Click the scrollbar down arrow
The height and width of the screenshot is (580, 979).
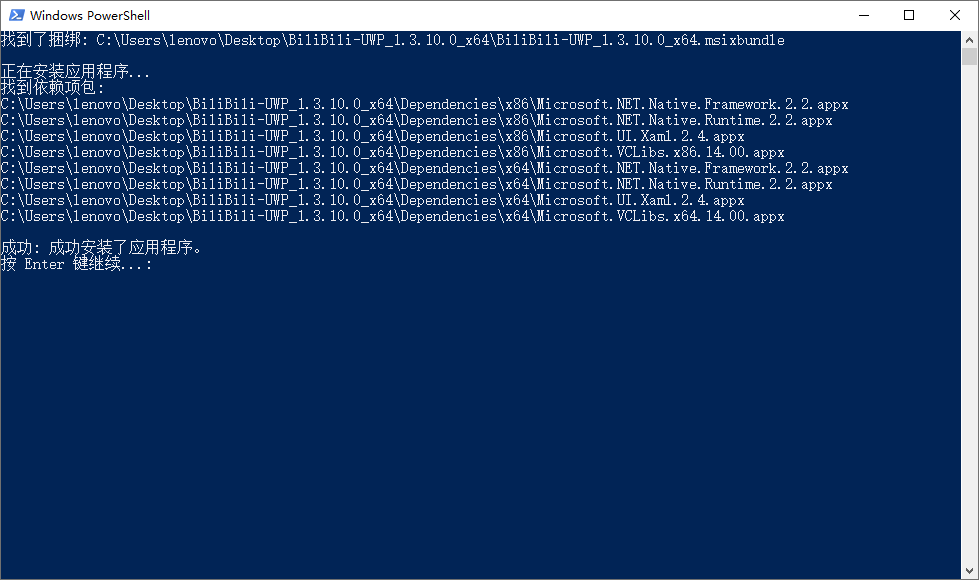[970, 571]
